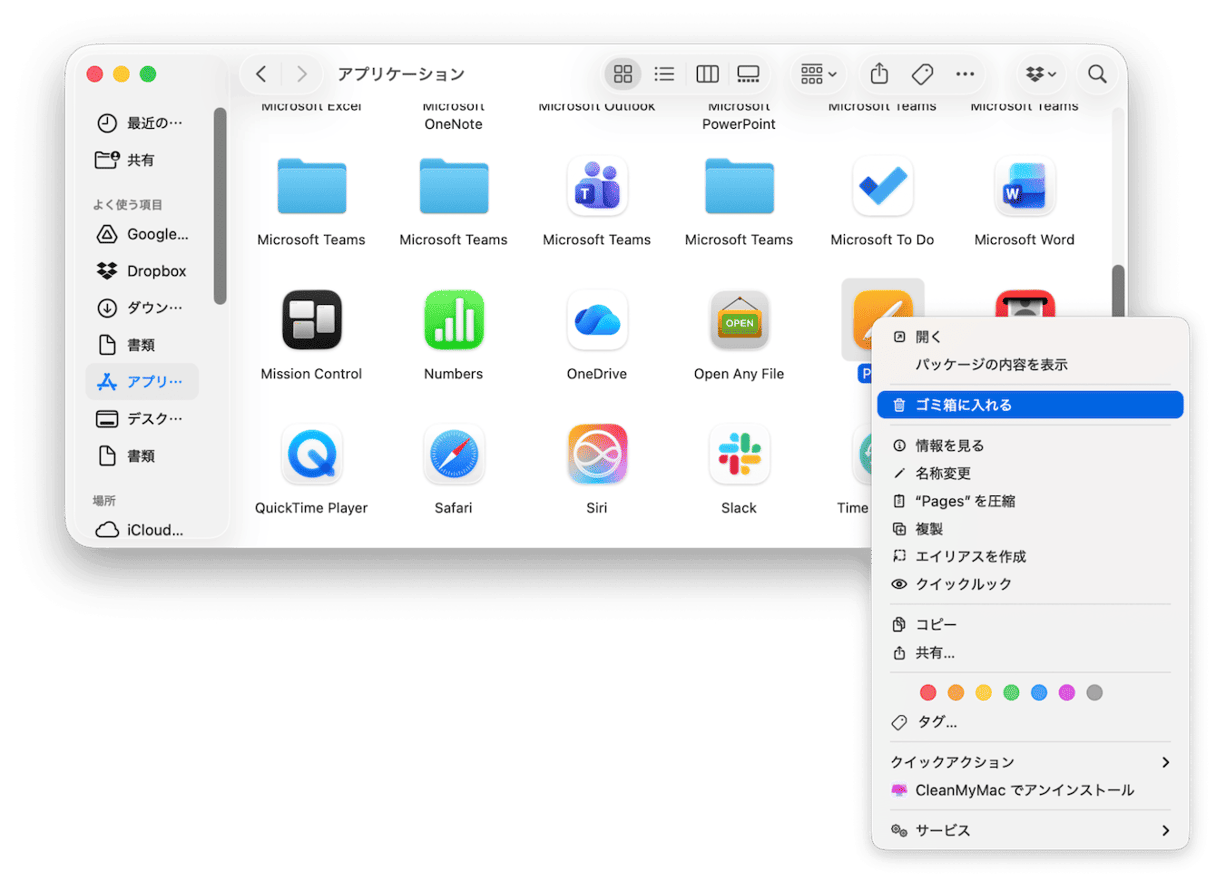
Task: Open the Numbers app icon
Action: 454,320
